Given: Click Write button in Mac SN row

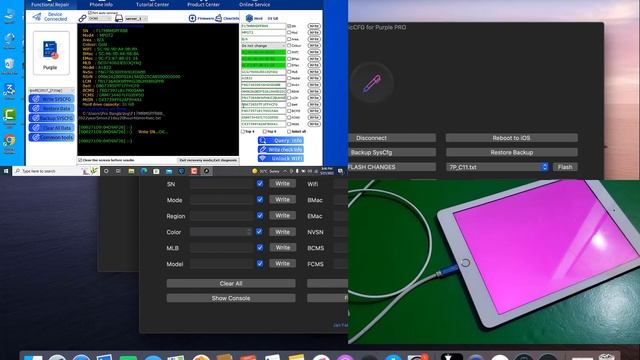Looking at the screenshot, I should point(282,184).
